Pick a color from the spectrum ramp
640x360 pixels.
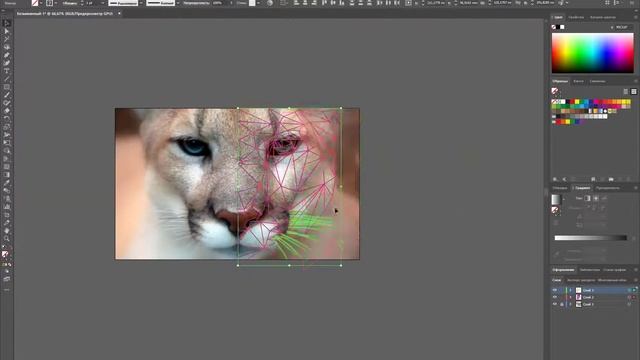(x=593, y=53)
